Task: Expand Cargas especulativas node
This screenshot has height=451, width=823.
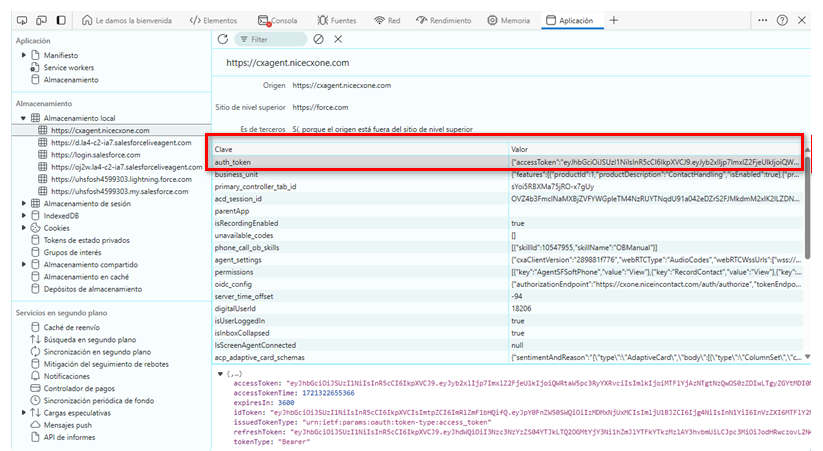Action: point(24,413)
